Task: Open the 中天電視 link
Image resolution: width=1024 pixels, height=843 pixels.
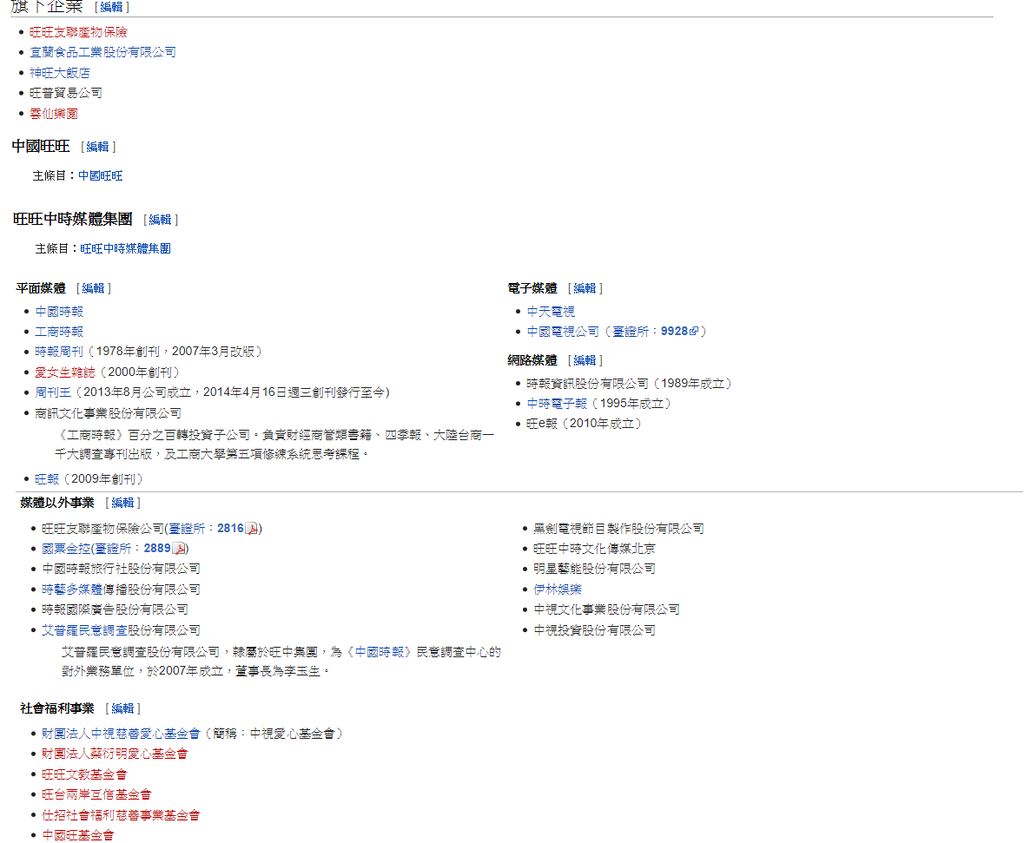Action: coord(551,311)
